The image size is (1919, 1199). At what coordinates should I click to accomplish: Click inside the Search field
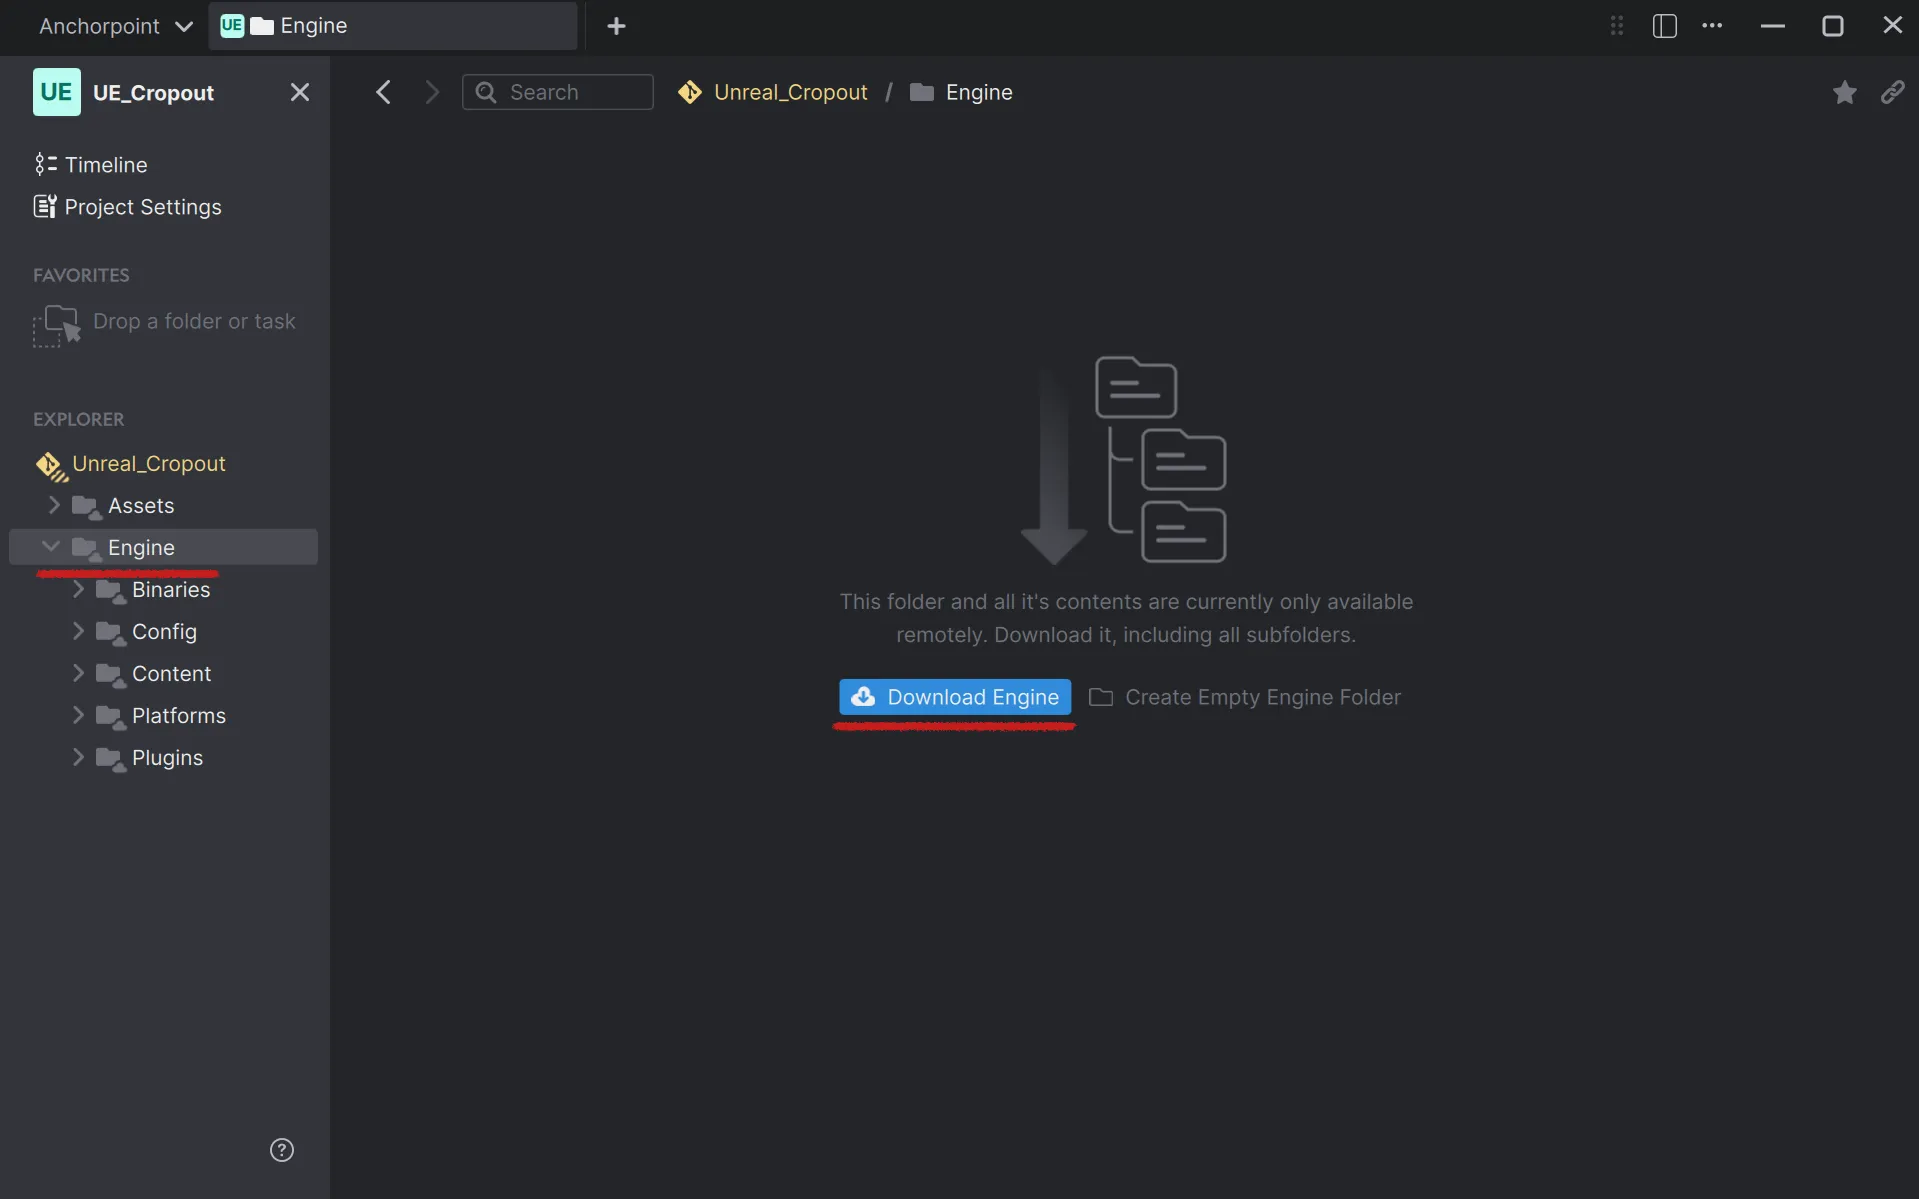pos(557,91)
